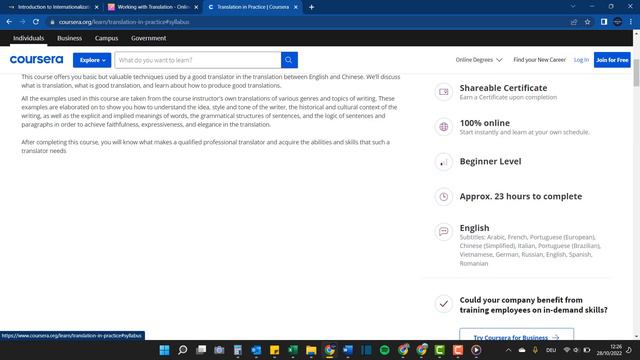Click the browser forward arrow
640x360 pixels.
click(22, 22)
